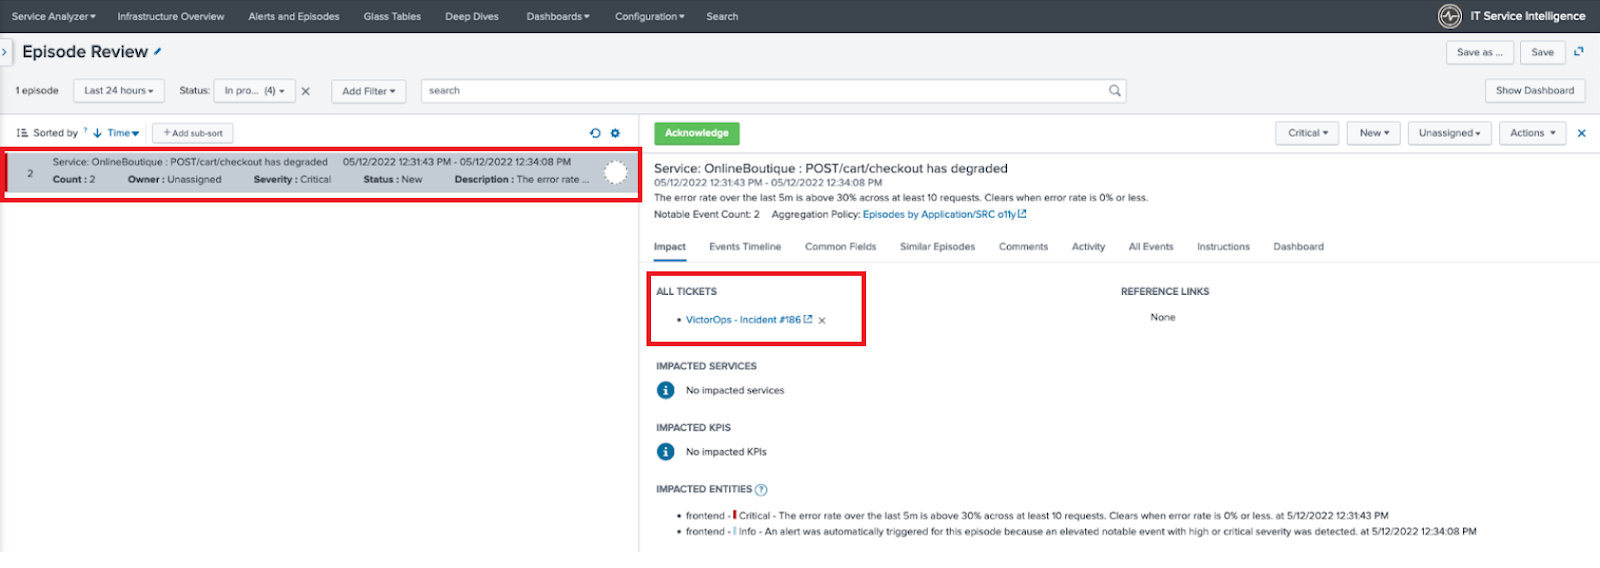Screen dimensions: 1600x568
Task: Open the Dashboards menu
Action: [558, 16]
